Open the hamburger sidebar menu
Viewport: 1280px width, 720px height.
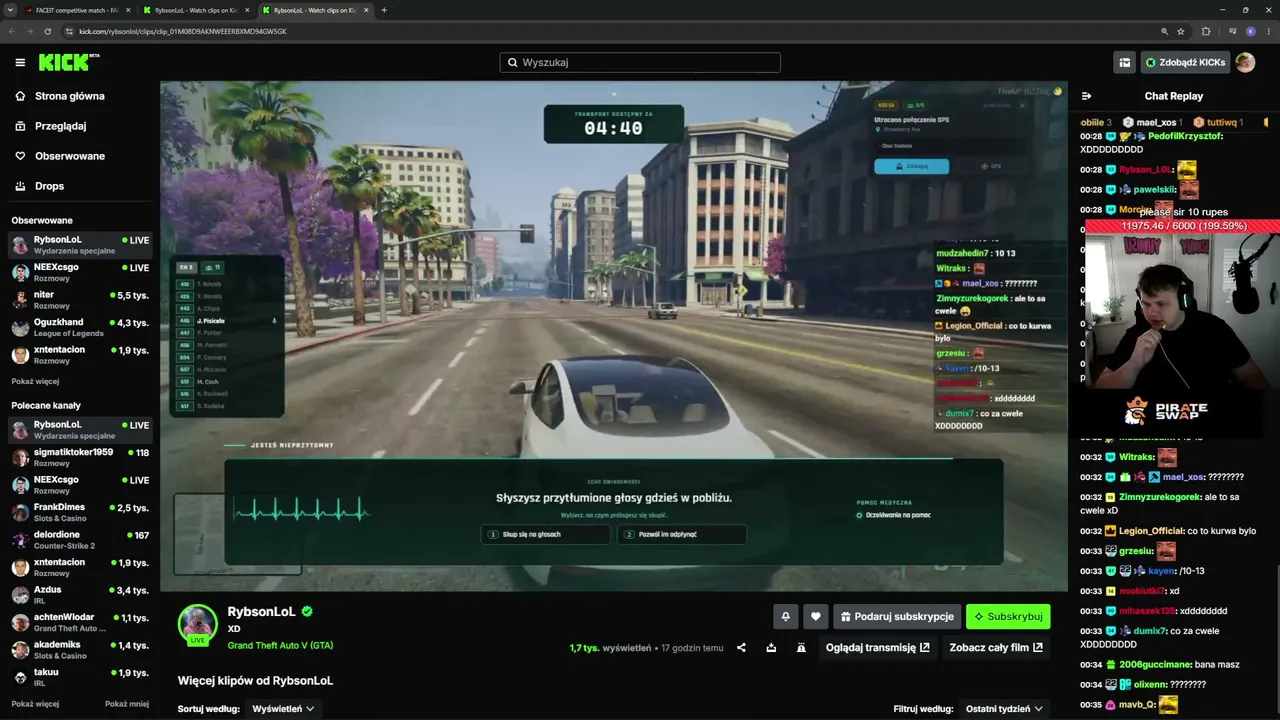[20, 62]
